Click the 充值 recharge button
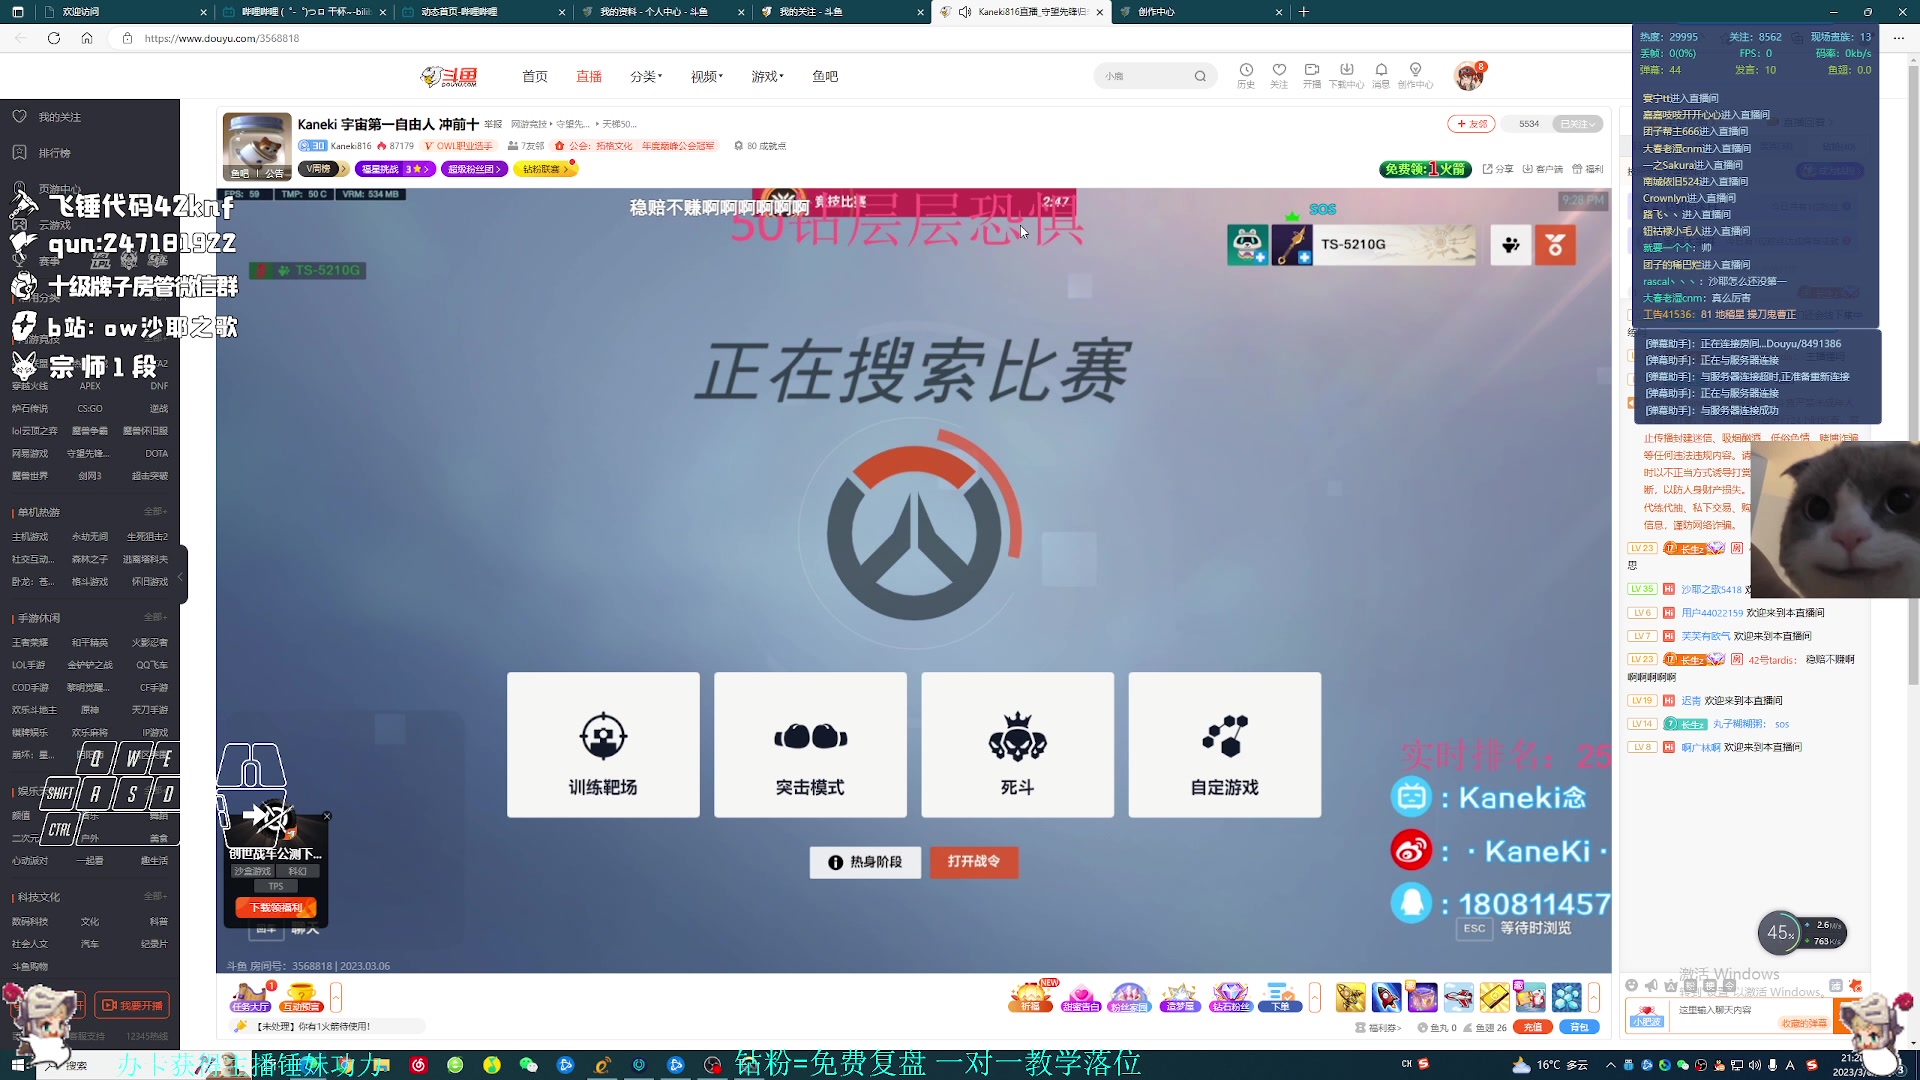 pos(1532,1027)
